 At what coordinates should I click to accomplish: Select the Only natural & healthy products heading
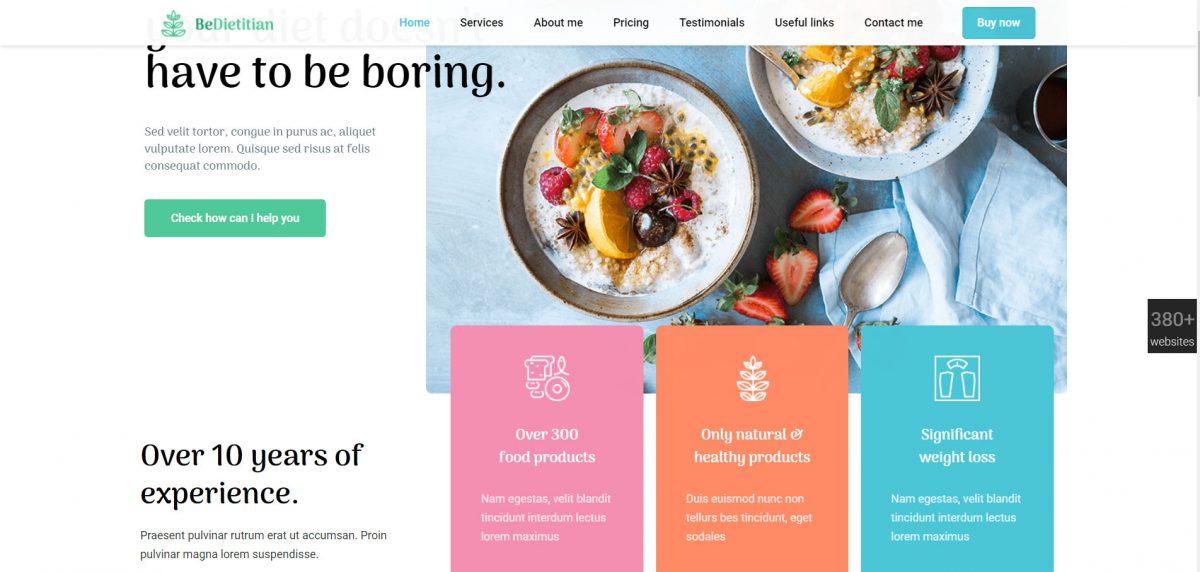[752, 446]
